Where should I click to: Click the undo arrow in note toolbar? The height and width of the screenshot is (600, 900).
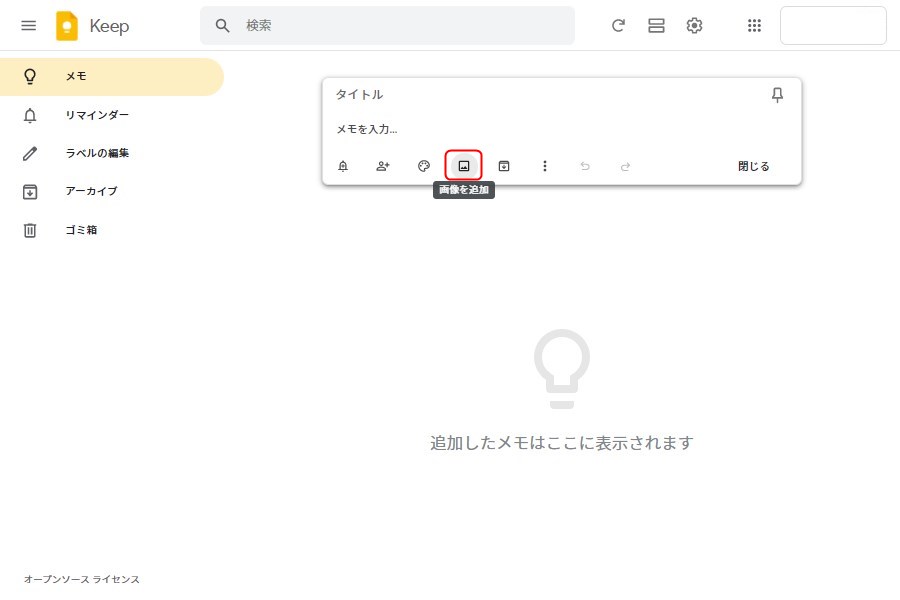pos(585,166)
